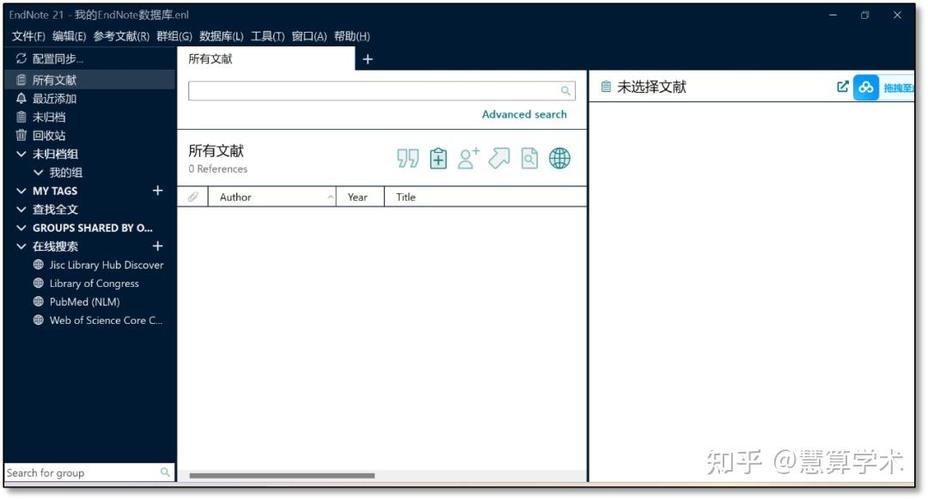928x500 pixels.
Task: Add a new tag with MY TAGS plus
Action: [157, 191]
